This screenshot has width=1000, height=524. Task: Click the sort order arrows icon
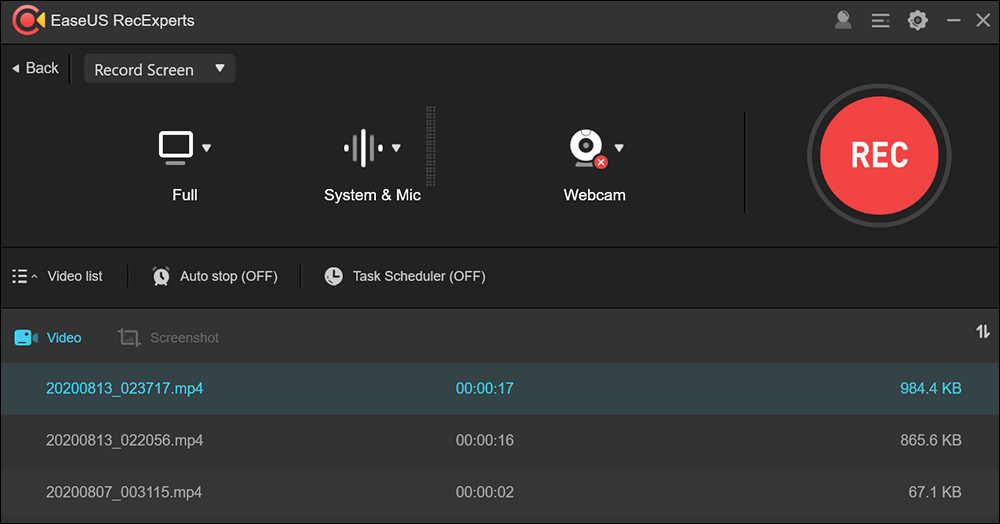(982, 331)
